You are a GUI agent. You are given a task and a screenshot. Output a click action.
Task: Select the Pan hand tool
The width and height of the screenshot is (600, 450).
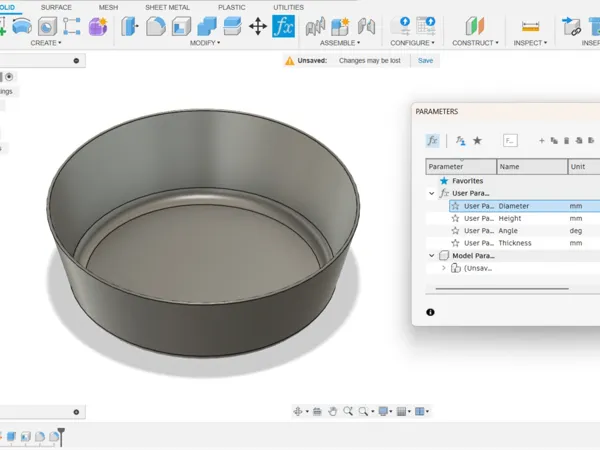[x=333, y=411]
